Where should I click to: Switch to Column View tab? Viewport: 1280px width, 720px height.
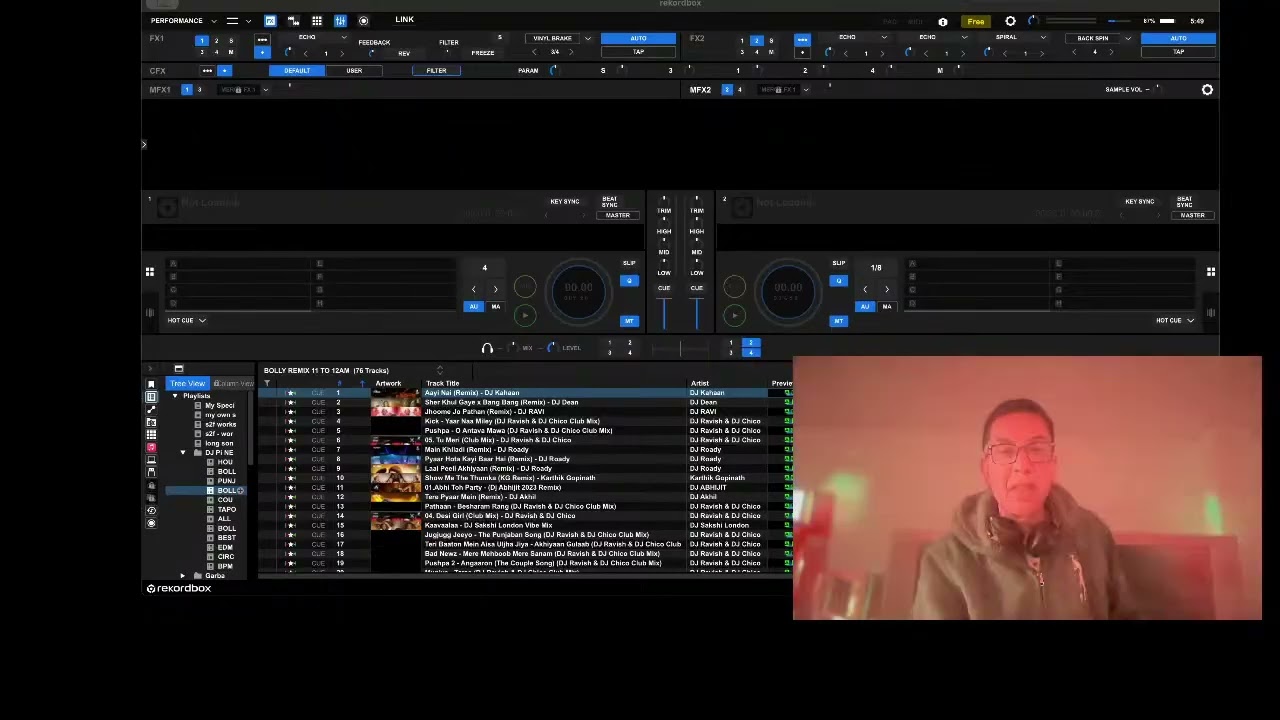click(232, 384)
